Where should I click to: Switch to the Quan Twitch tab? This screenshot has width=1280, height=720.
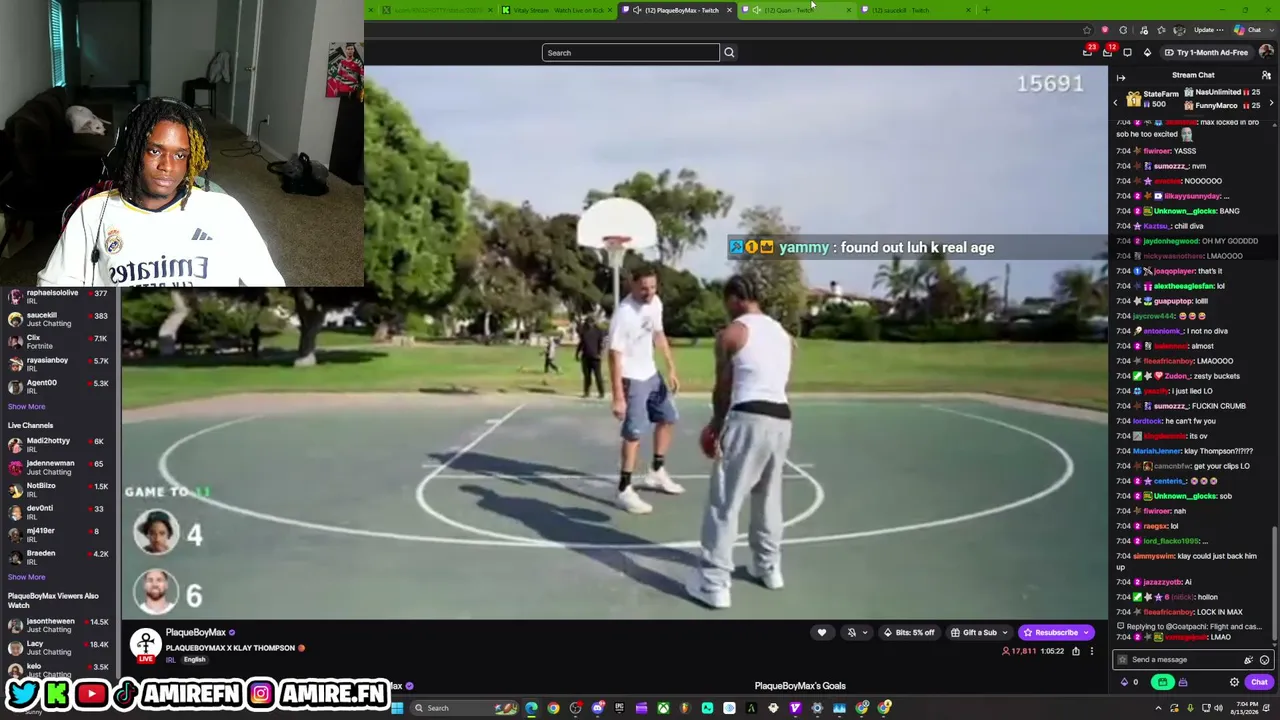point(795,10)
